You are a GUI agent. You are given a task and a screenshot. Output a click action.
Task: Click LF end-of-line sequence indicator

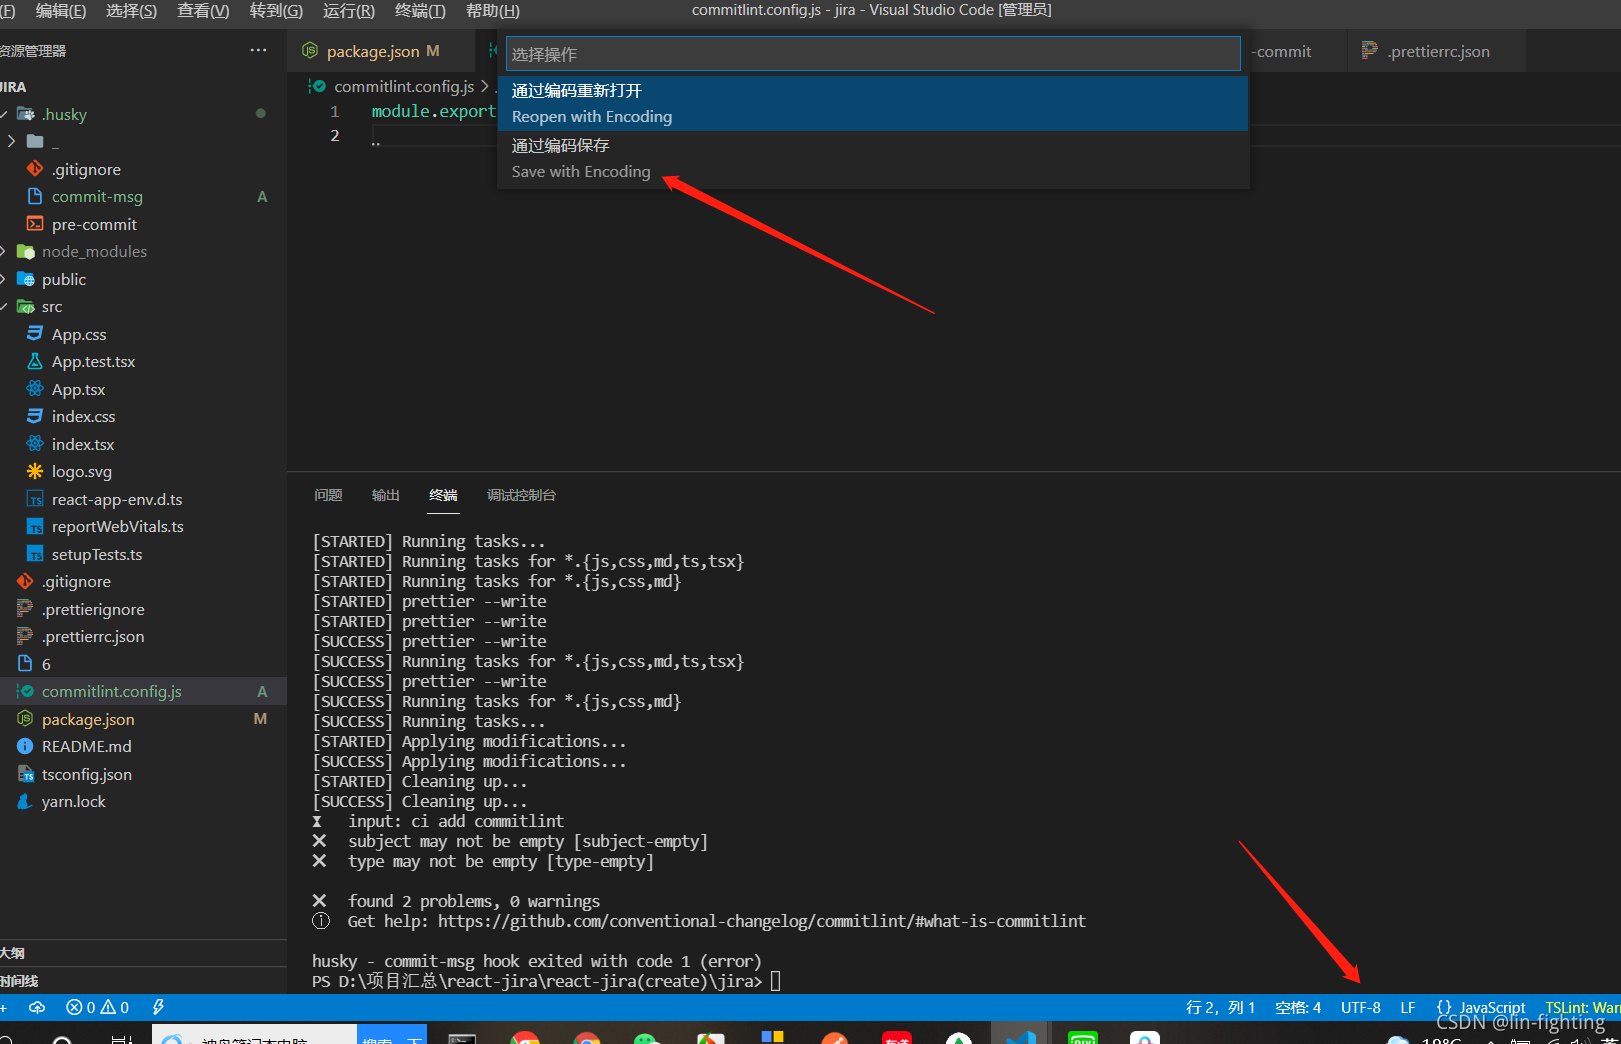[x=1408, y=1008]
